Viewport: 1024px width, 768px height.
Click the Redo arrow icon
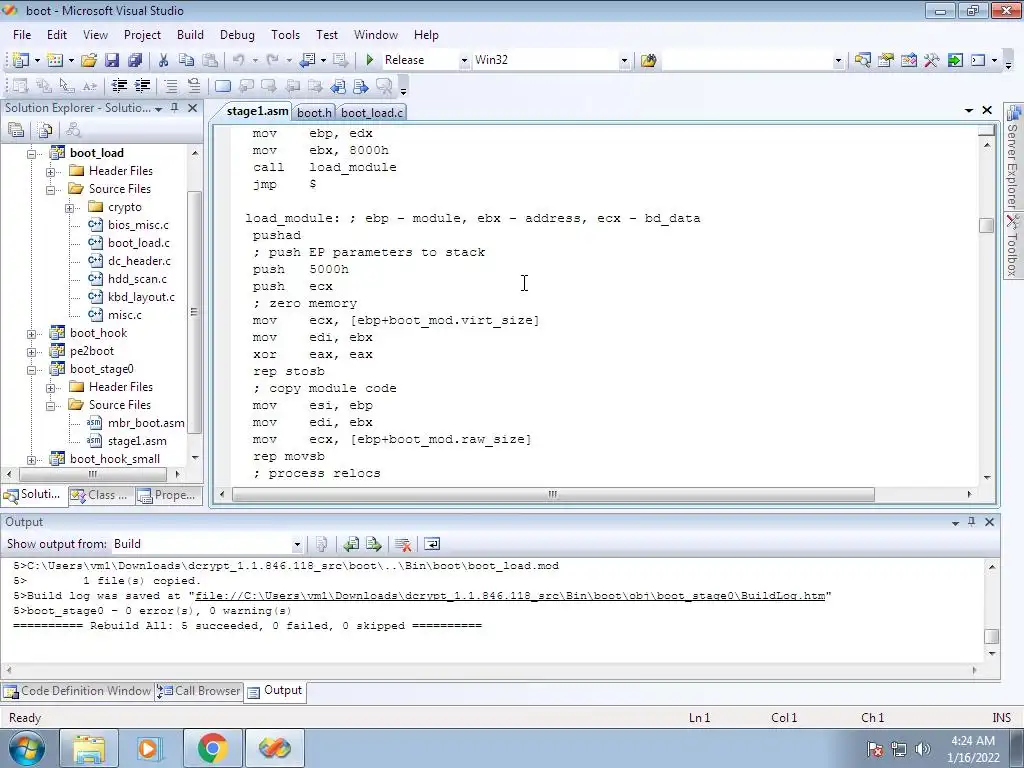tap(272, 60)
